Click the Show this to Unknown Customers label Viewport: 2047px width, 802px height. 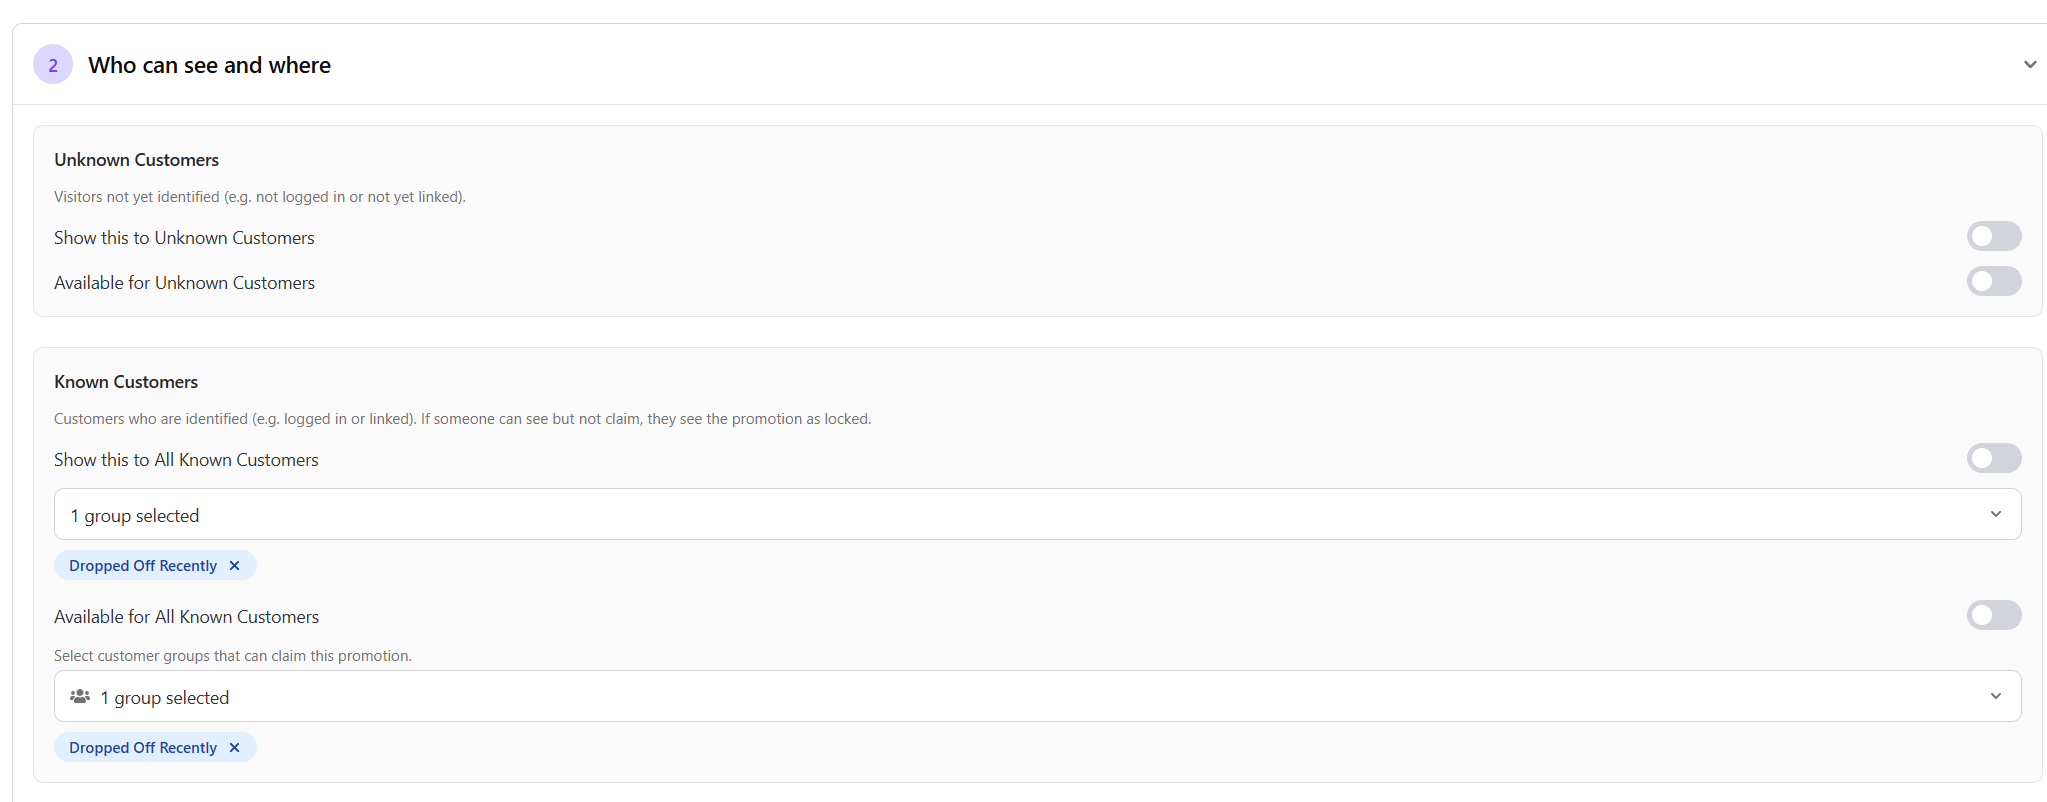click(184, 238)
